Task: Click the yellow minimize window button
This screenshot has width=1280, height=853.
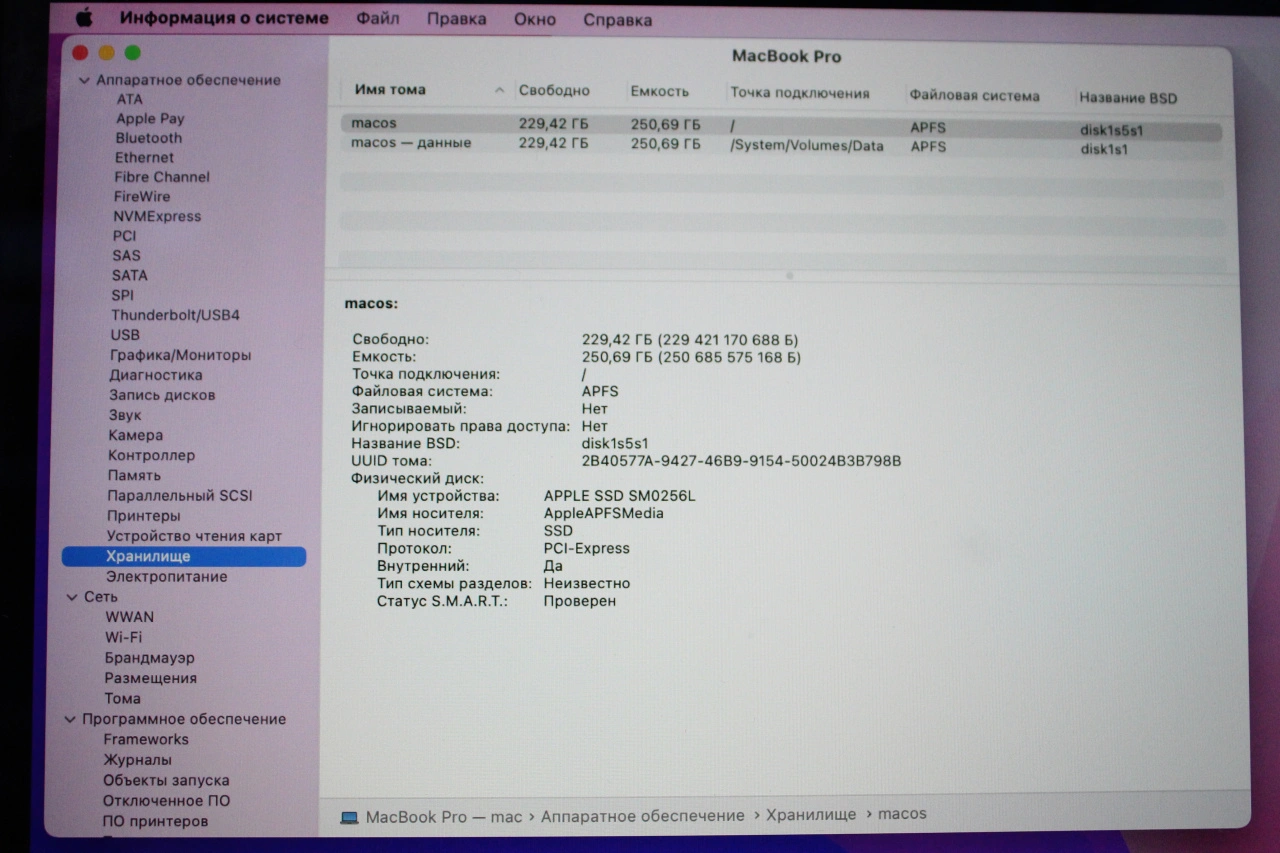Action: [106, 53]
